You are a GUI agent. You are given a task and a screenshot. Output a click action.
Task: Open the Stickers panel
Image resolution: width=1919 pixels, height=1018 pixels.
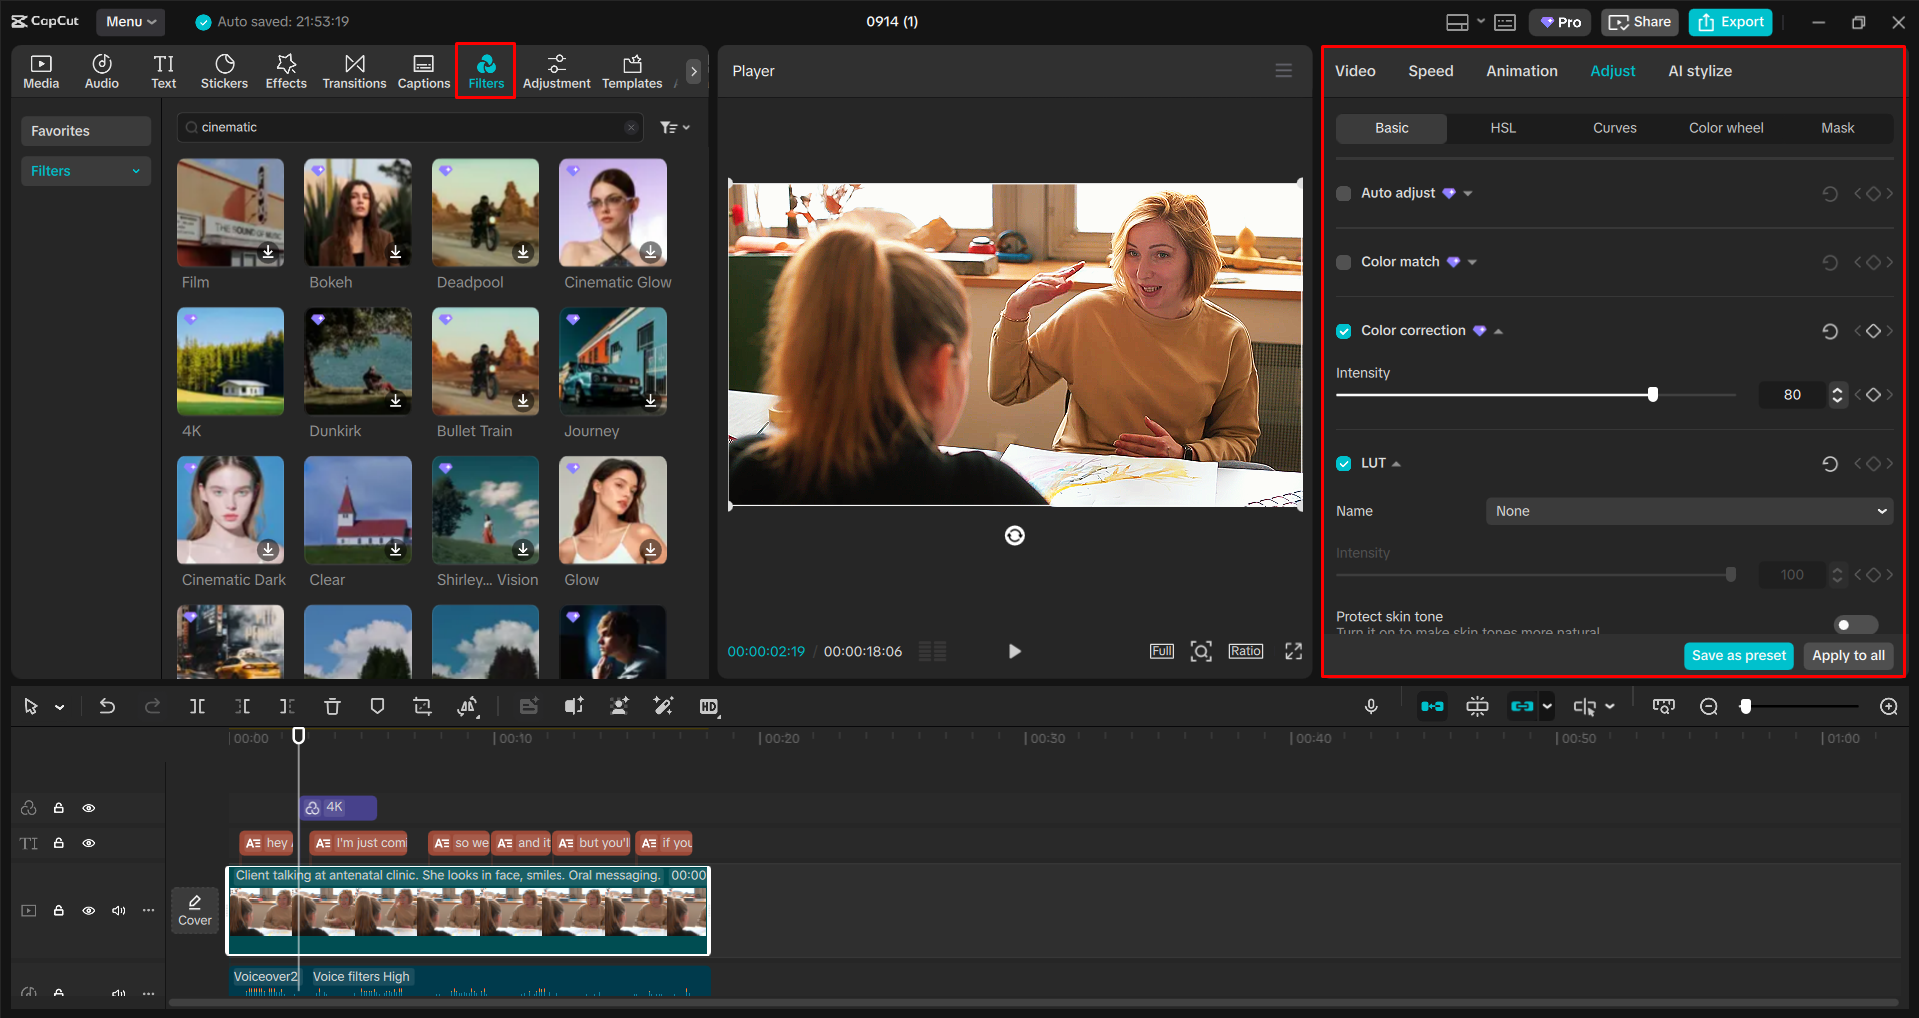coord(224,70)
